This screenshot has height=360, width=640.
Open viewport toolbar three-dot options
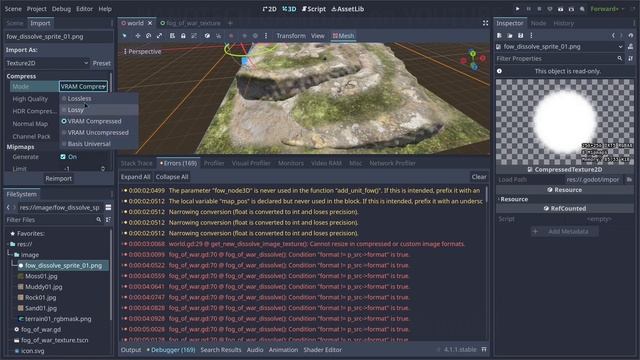coord(266,36)
